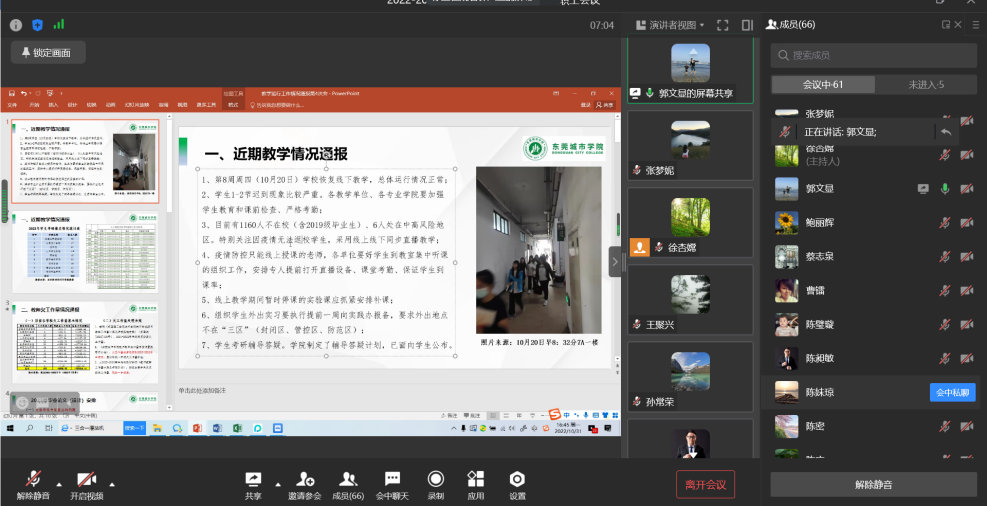987x506 pixels.
Task: Toggle 徐杏嫦's microphone in member list
Action: pos(945,154)
